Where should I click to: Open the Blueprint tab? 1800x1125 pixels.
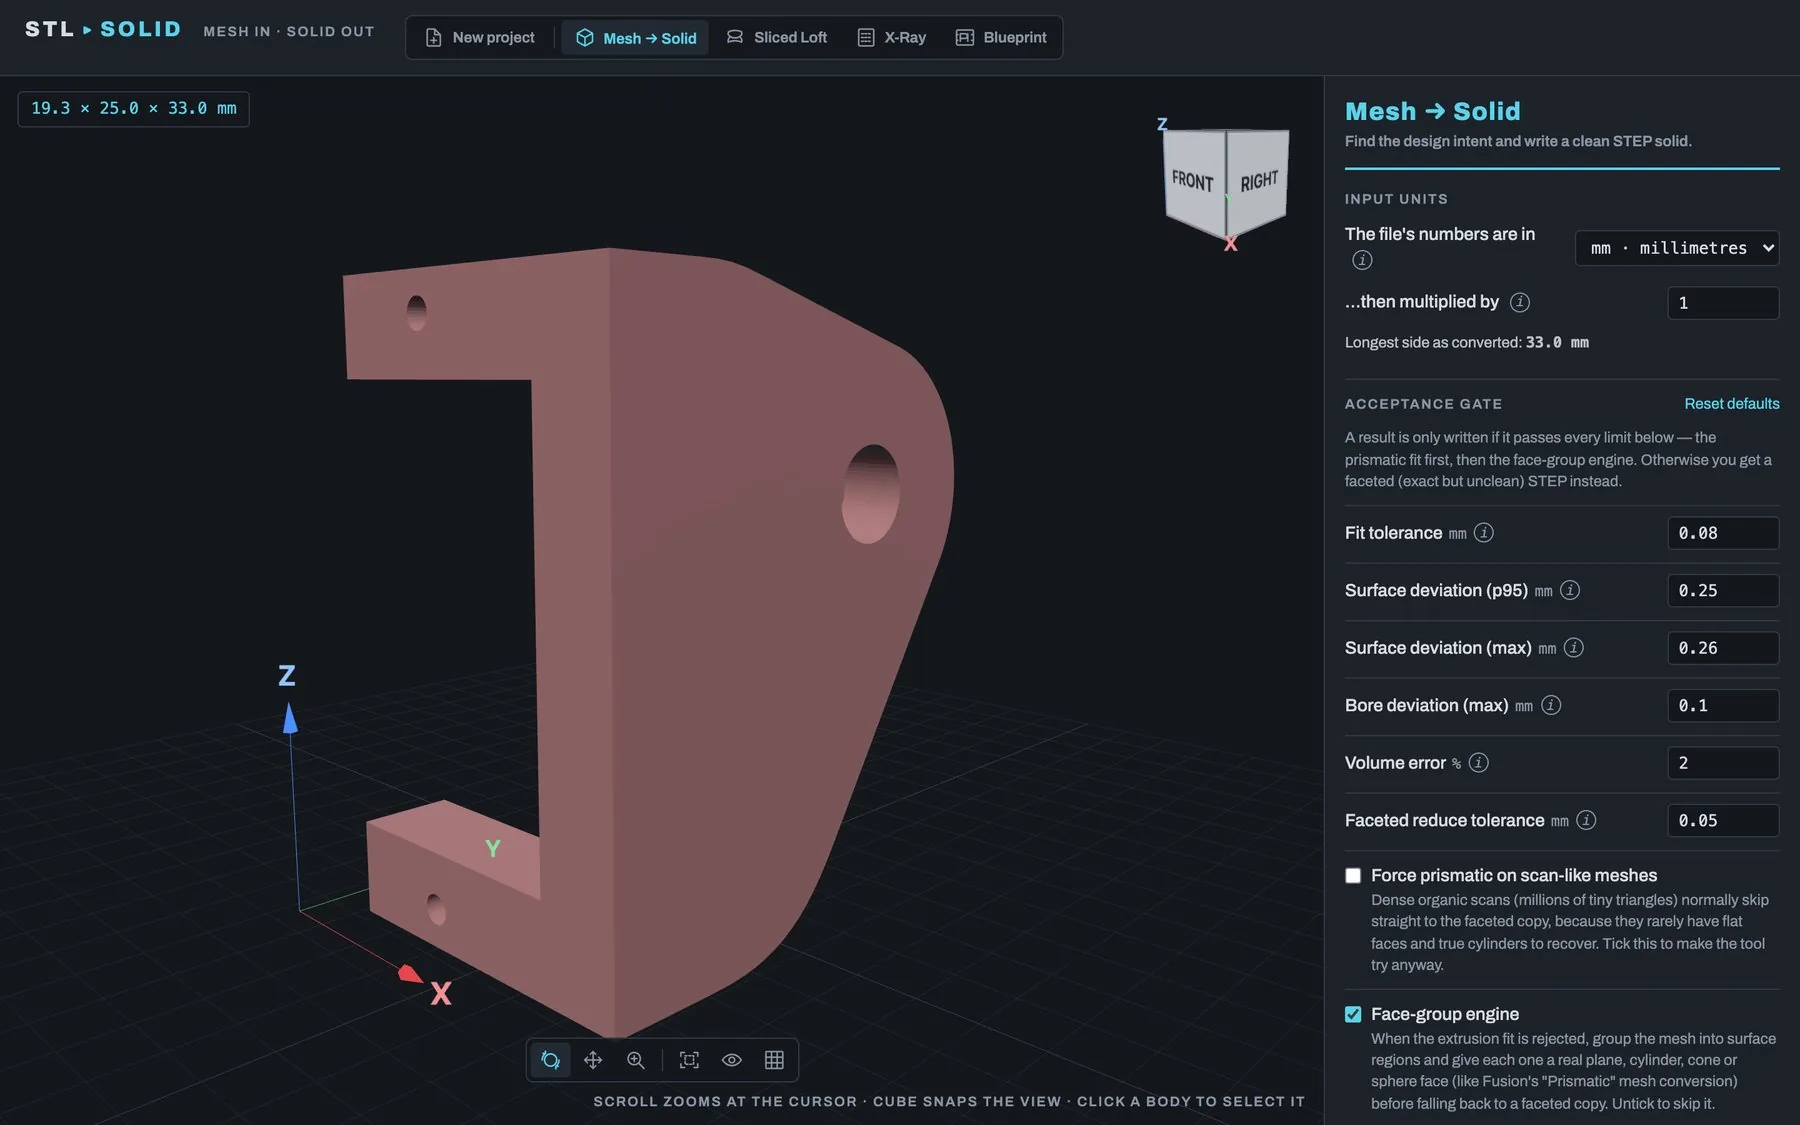(1001, 38)
